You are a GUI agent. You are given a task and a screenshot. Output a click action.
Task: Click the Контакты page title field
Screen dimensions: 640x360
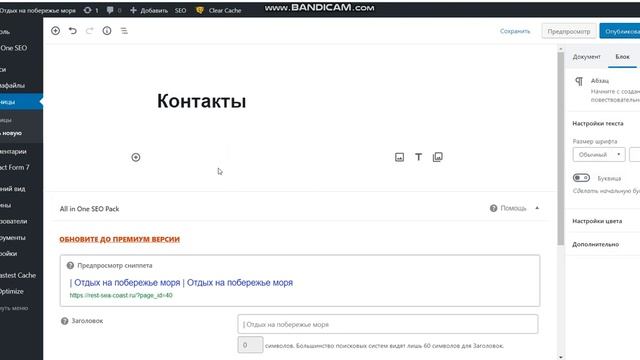tap(202, 101)
